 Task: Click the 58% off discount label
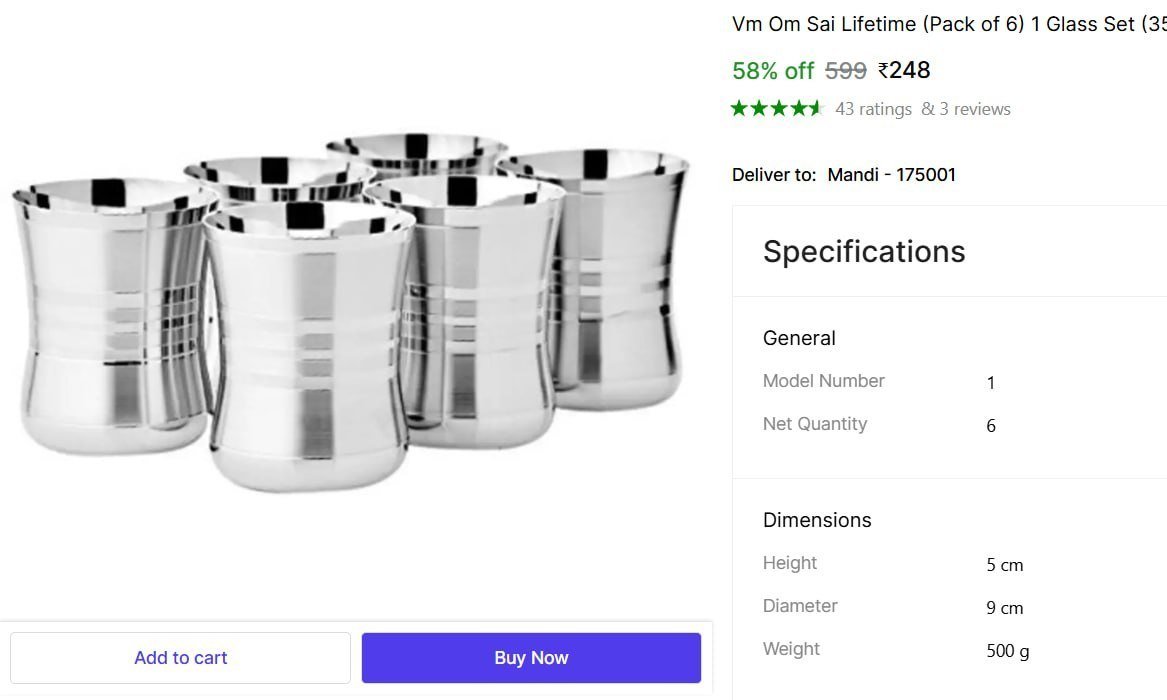pos(773,71)
